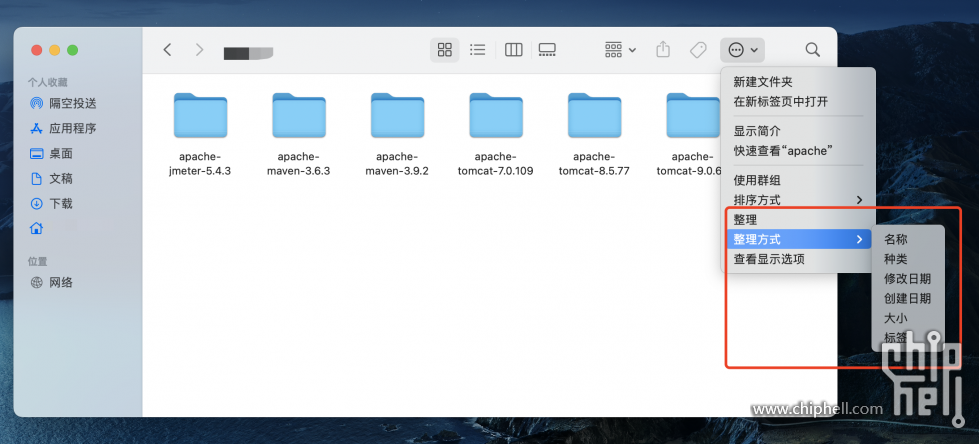The image size is (979, 444).
Task: Go forward with the right chevron
Action: pyautogui.click(x=199, y=50)
